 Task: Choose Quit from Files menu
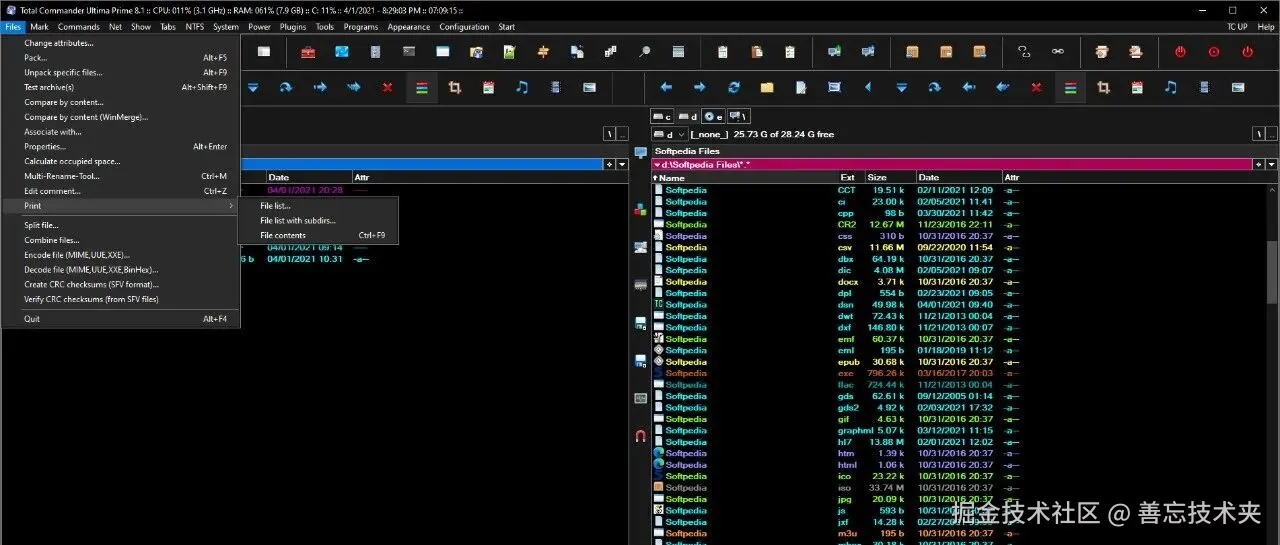[x=120, y=319]
